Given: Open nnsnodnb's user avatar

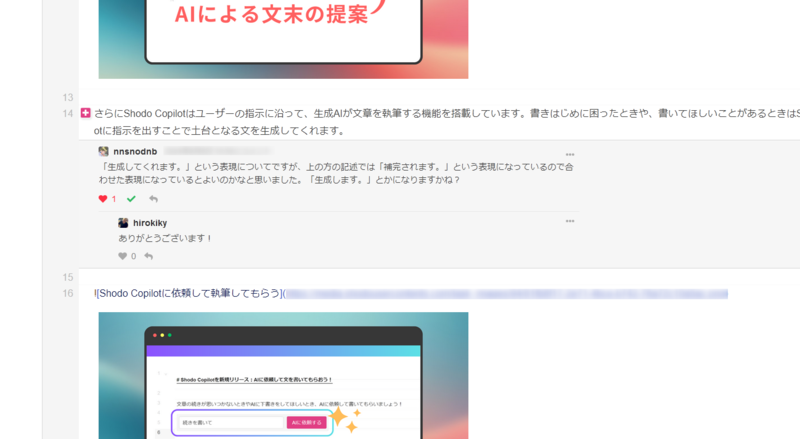Looking at the screenshot, I should coord(104,151).
